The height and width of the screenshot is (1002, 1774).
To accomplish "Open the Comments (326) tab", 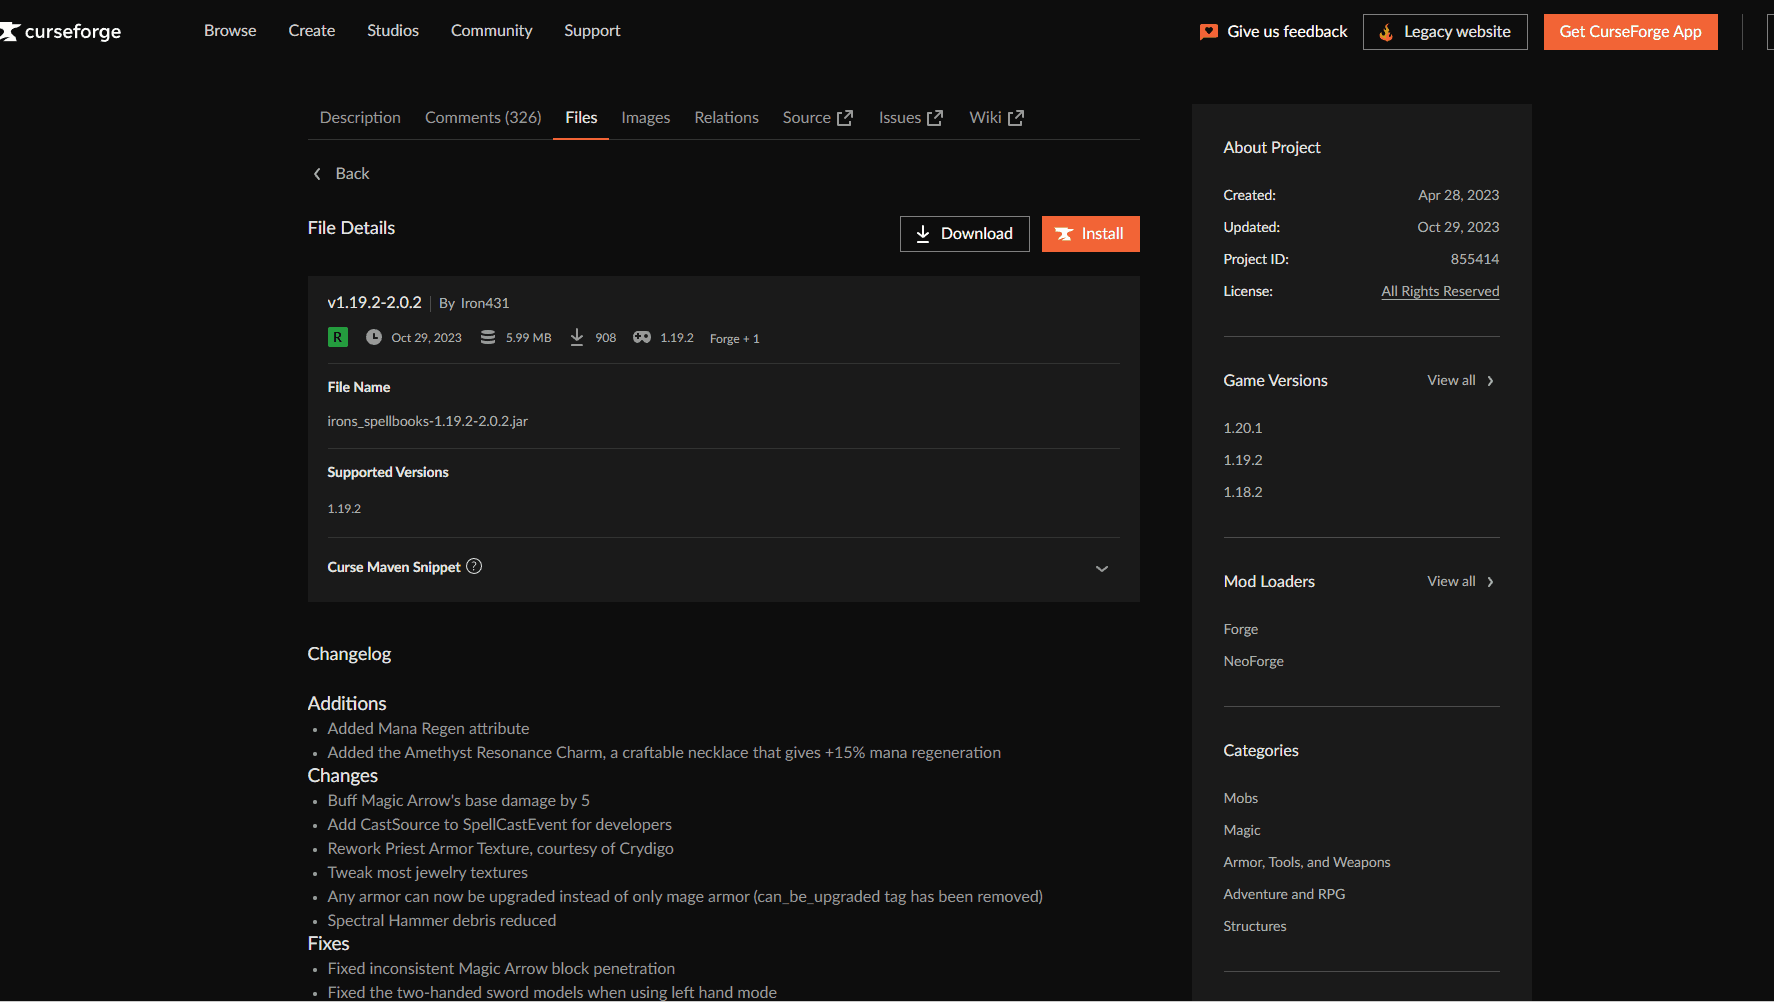I will point(483,118).
